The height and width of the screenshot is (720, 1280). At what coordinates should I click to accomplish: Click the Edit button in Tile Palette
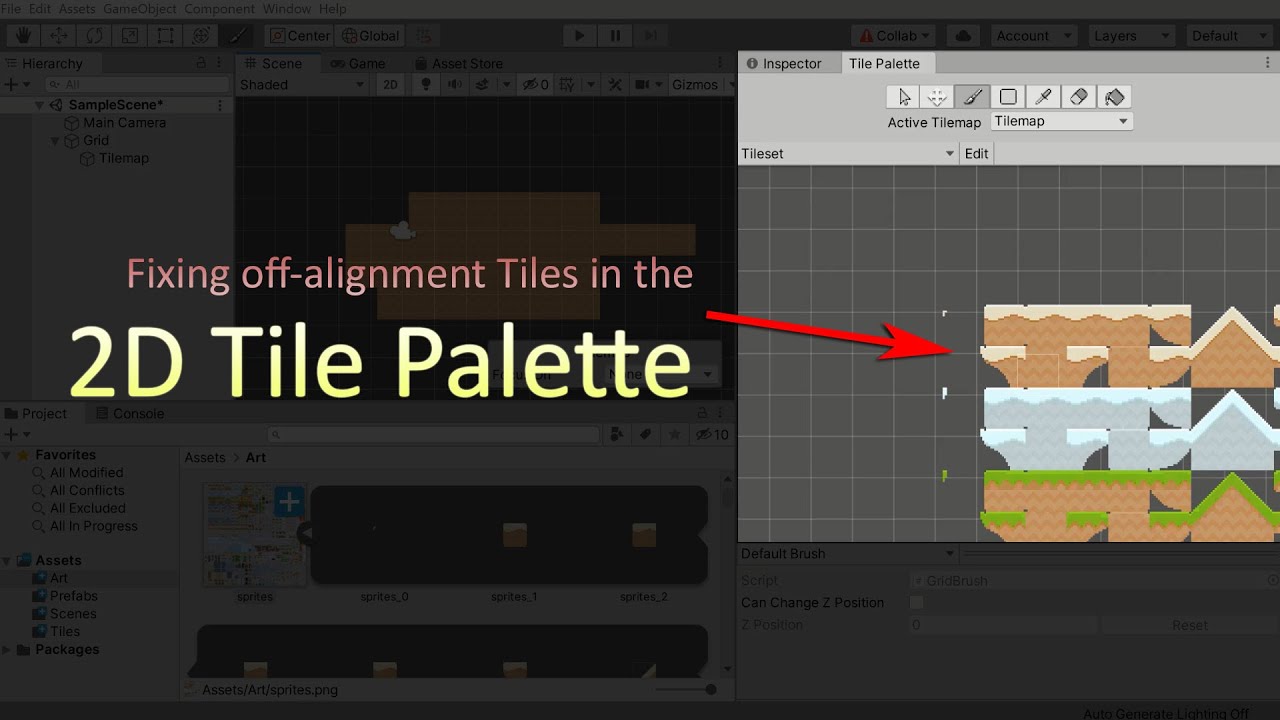point(977,154)
